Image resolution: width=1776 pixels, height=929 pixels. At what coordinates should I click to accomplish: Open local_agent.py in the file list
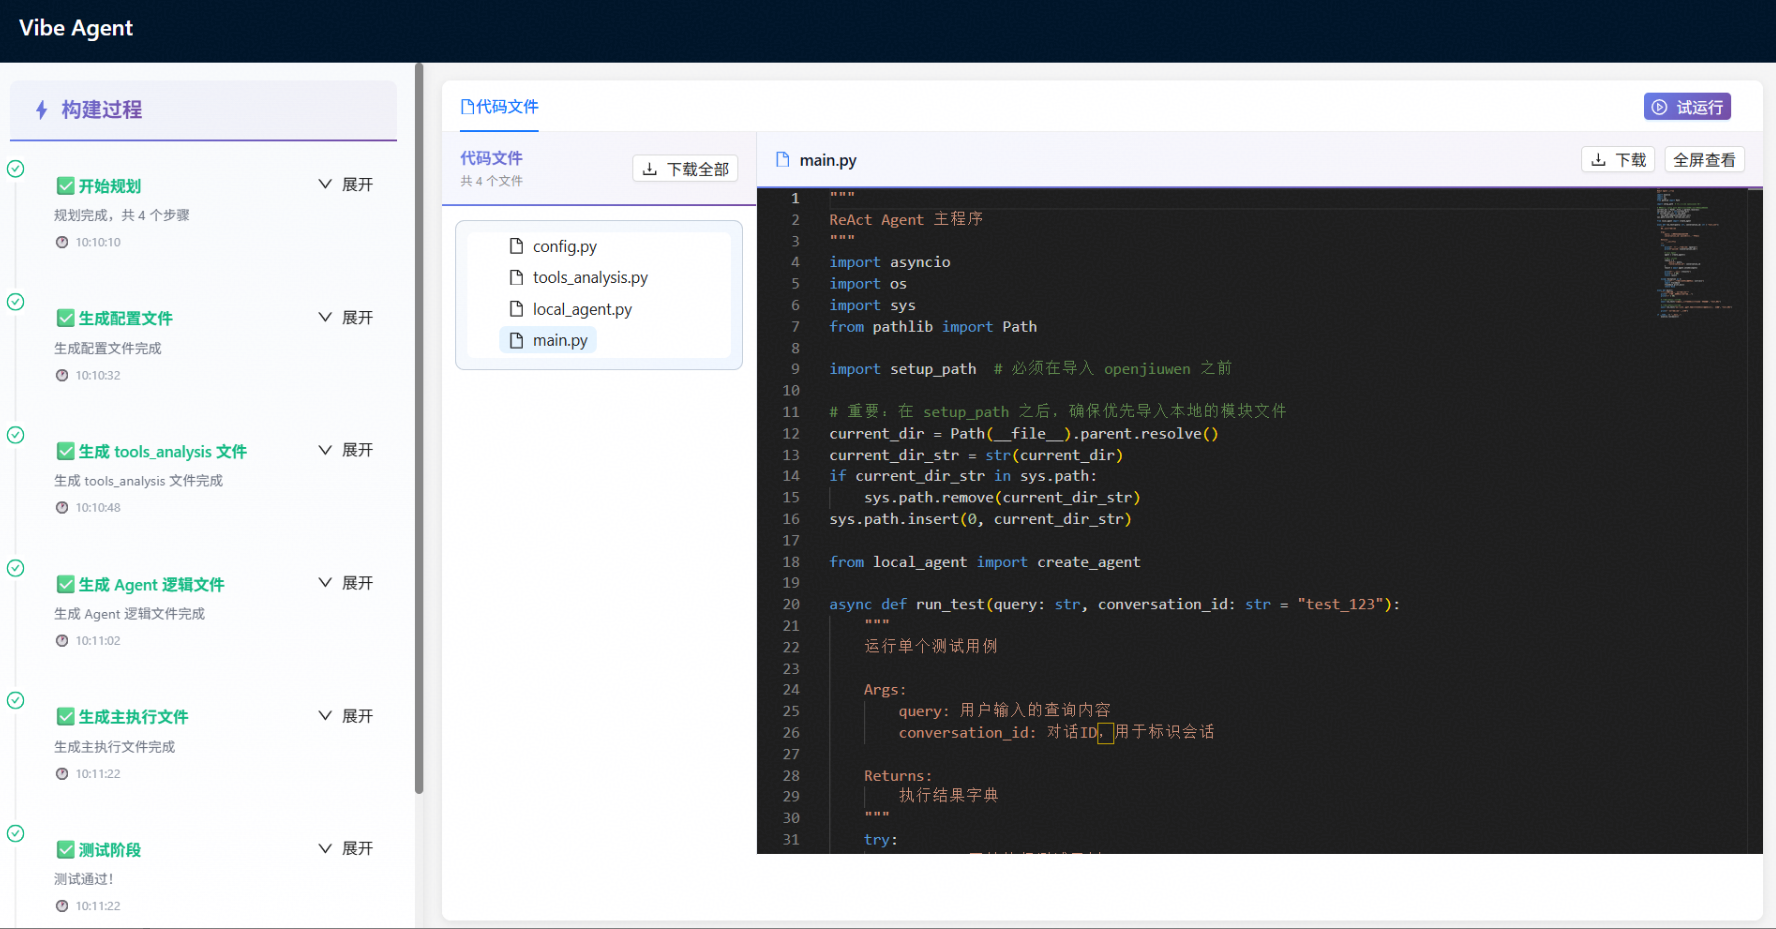(581, 309)
